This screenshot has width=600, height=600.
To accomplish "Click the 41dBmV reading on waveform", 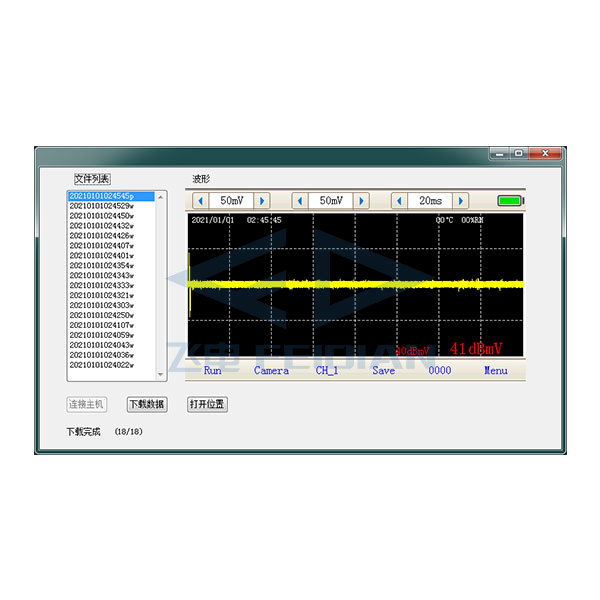I will point(476,349).
